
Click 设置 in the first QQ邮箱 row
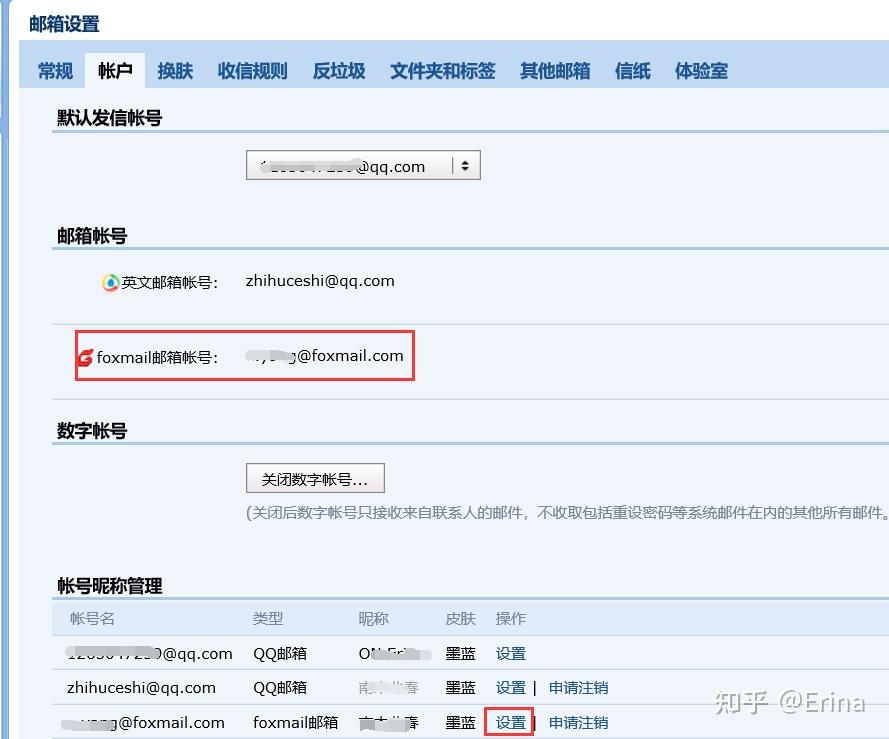[510, 653]
